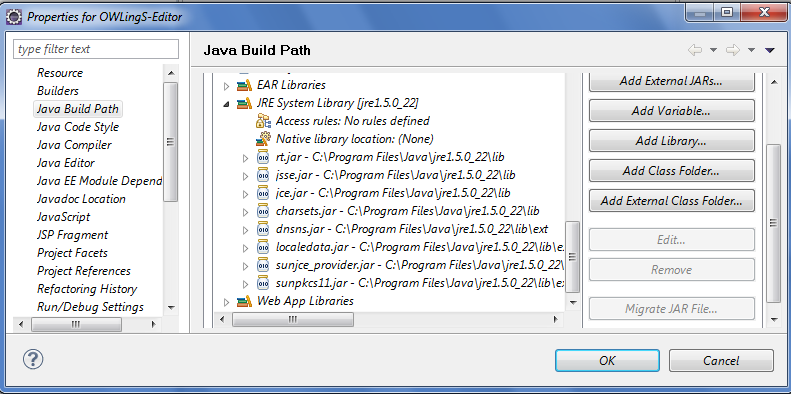Open Project References page
Image resolution: width=791 pixels, height=394 pixels.
coord(84,271)
